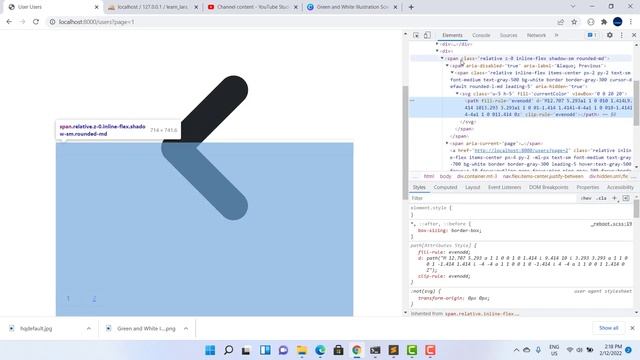Collapse the aria-disabled Previous span node
The image size is (640, 360).
[x=447, y=65]
